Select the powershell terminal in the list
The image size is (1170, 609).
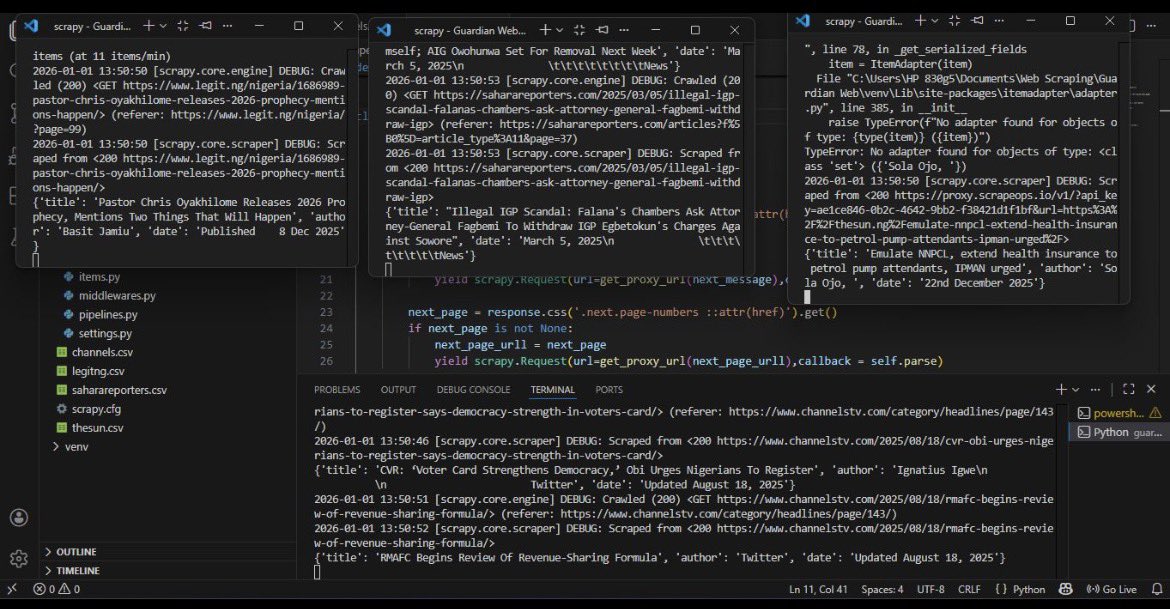pos(1119,413)
